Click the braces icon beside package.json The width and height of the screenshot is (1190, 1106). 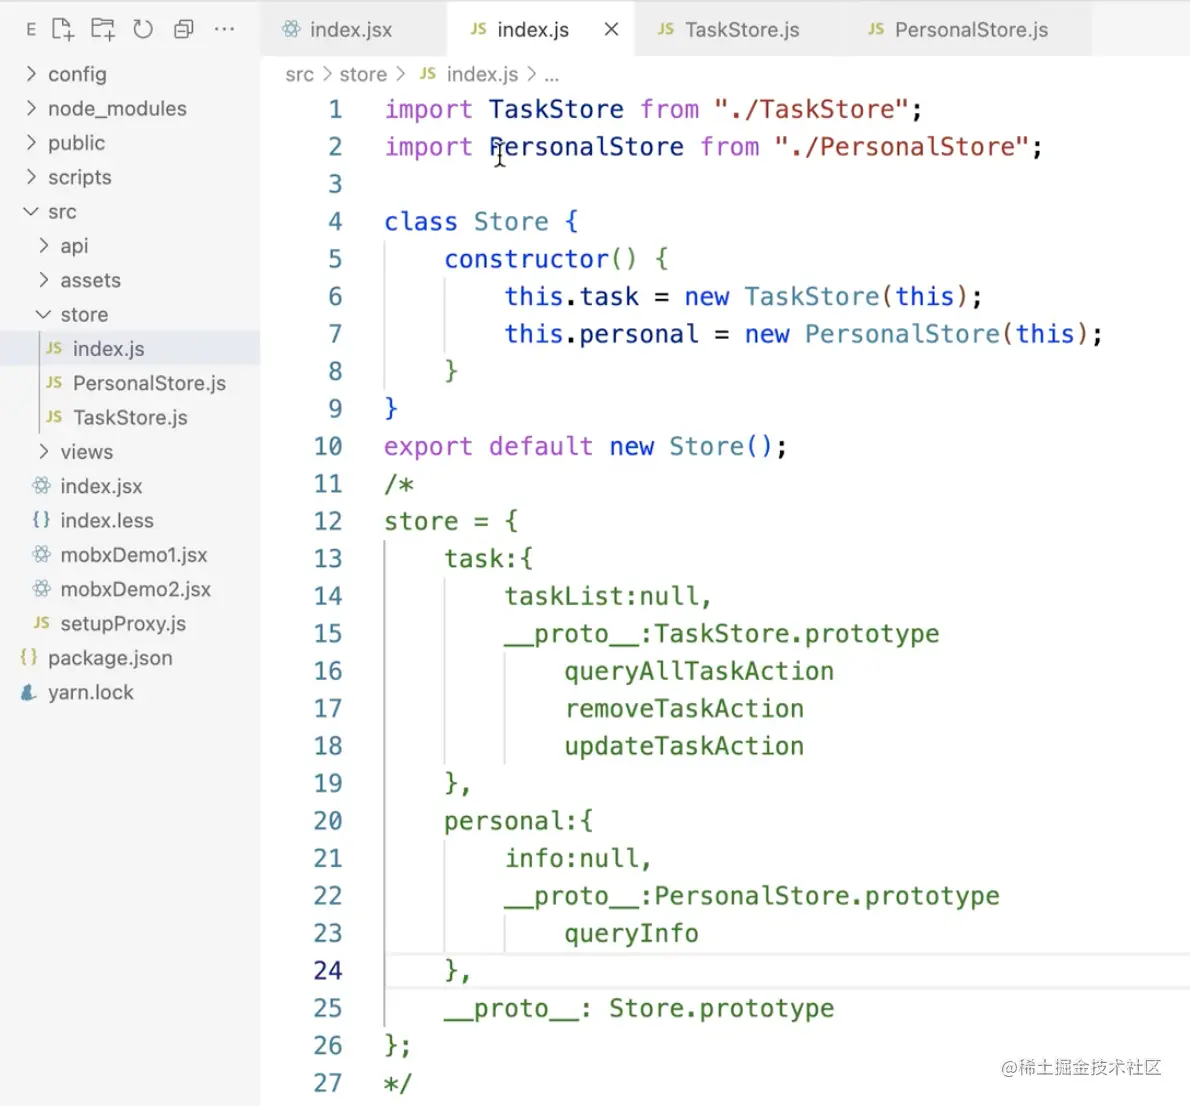pyautogui.click(x=29, y=657)
